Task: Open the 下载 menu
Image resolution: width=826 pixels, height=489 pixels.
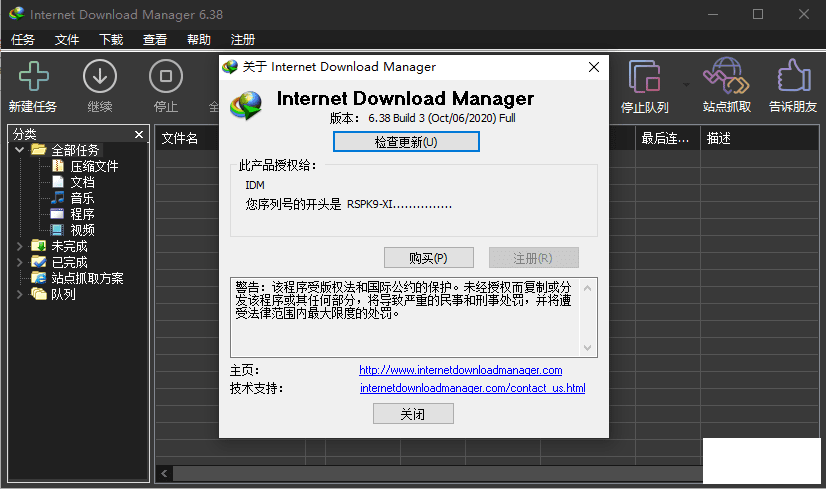Action: click(x=111, y=40)
